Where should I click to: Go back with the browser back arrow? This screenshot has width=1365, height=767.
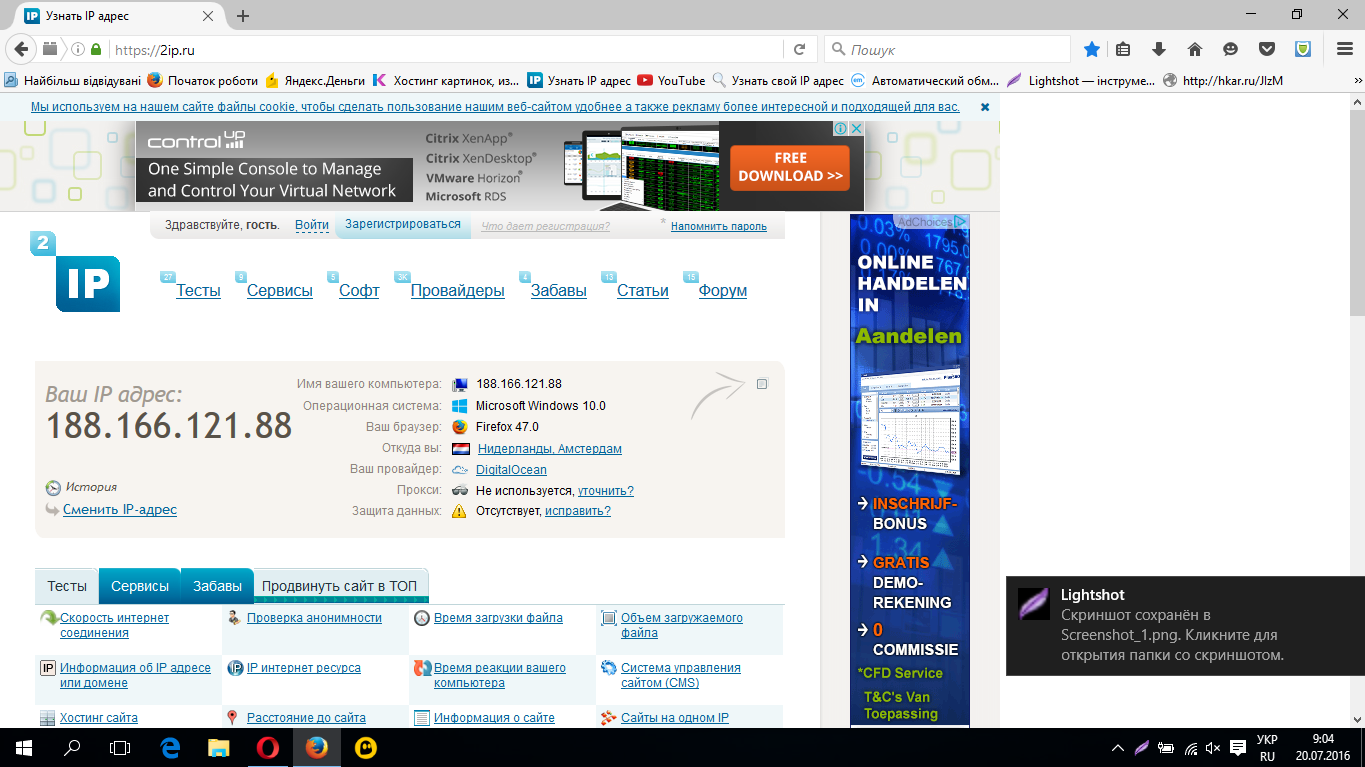pos(21,49)
